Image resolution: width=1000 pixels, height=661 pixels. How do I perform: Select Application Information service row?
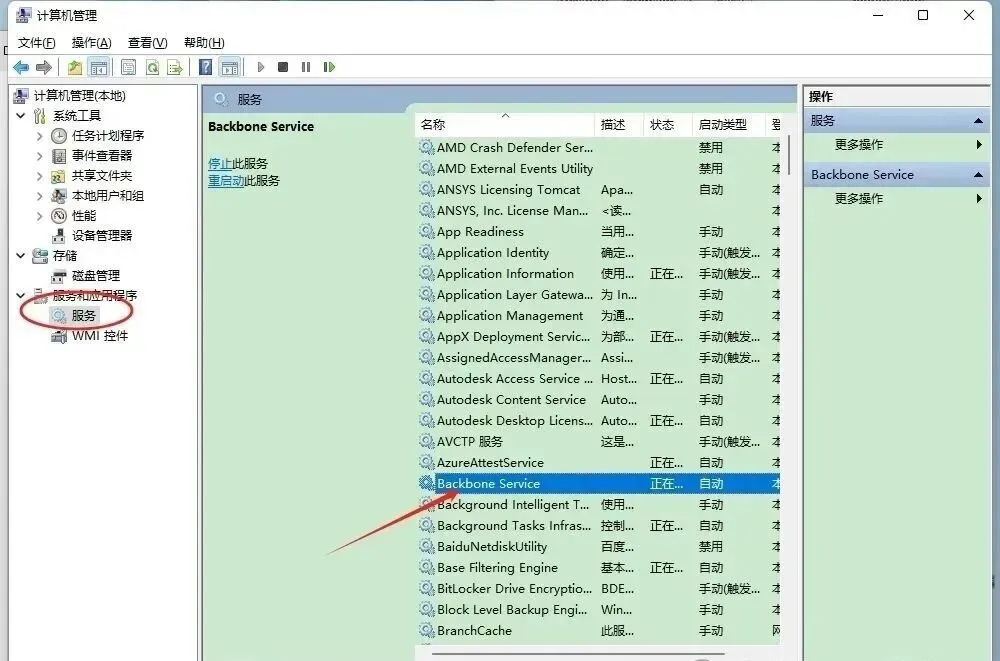(598, 274)
